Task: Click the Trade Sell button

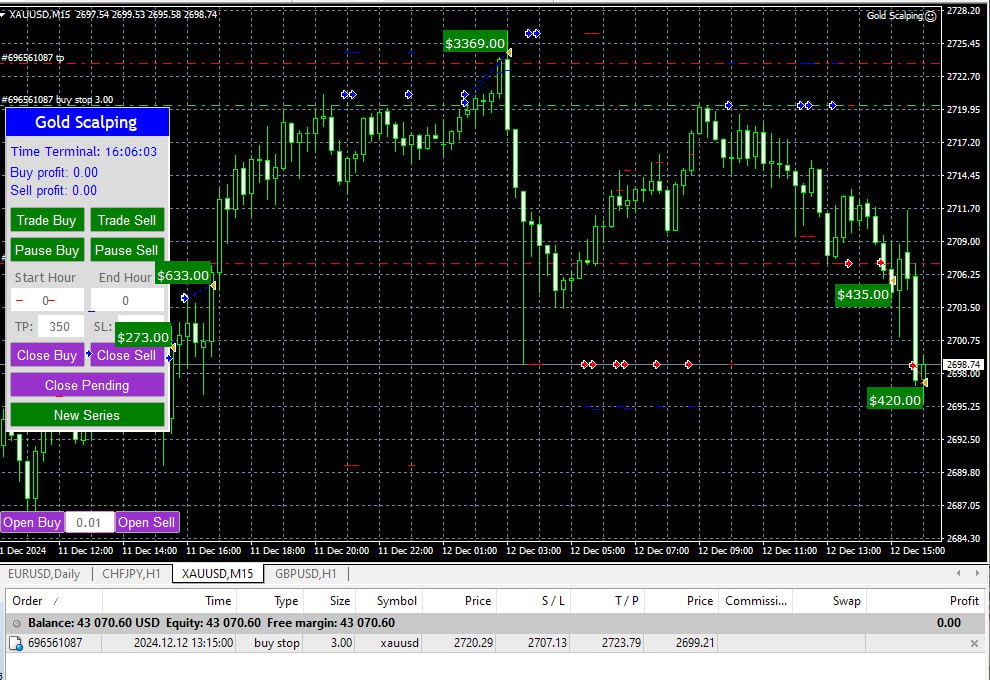Action: click(x=127, y=220)
